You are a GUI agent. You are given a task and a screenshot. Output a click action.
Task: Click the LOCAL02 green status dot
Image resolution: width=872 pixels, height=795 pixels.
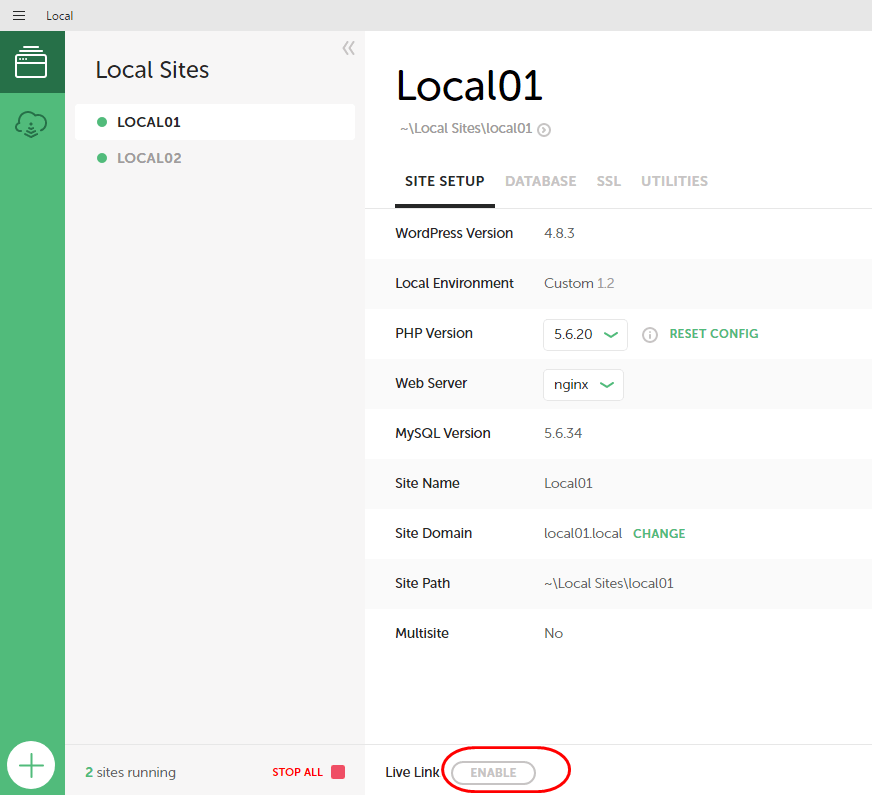tap(102, 158)
